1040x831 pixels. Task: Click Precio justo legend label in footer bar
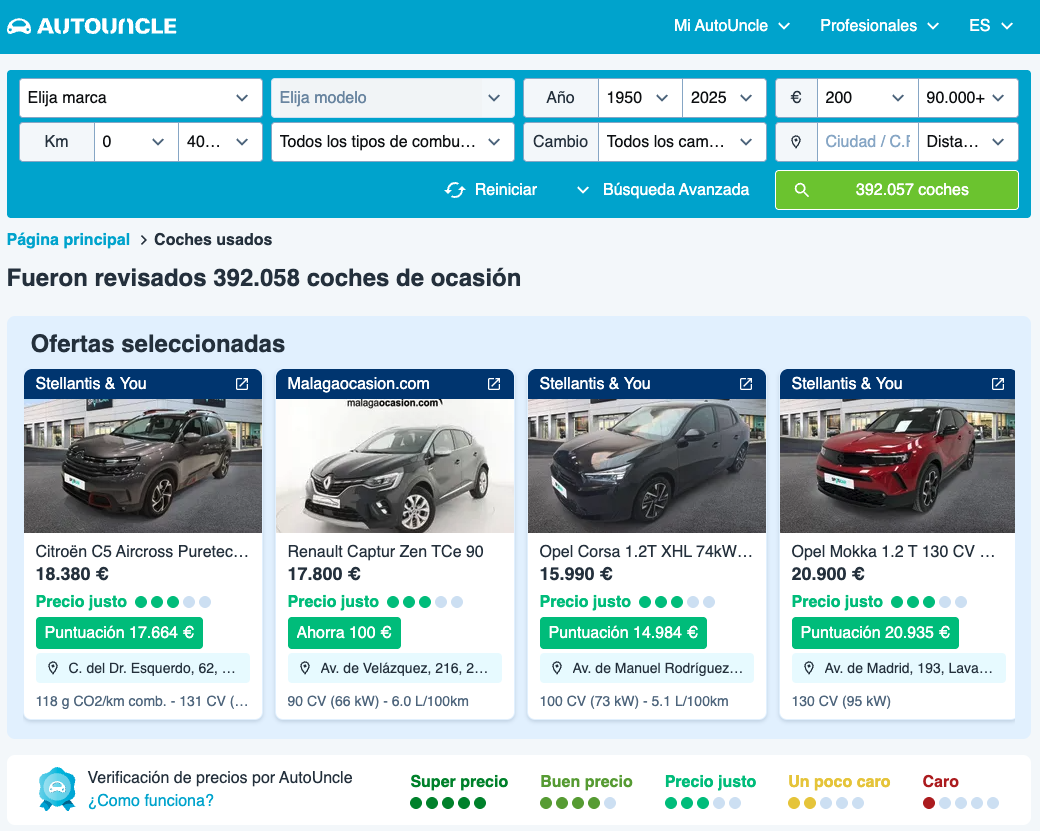(710, 782)
